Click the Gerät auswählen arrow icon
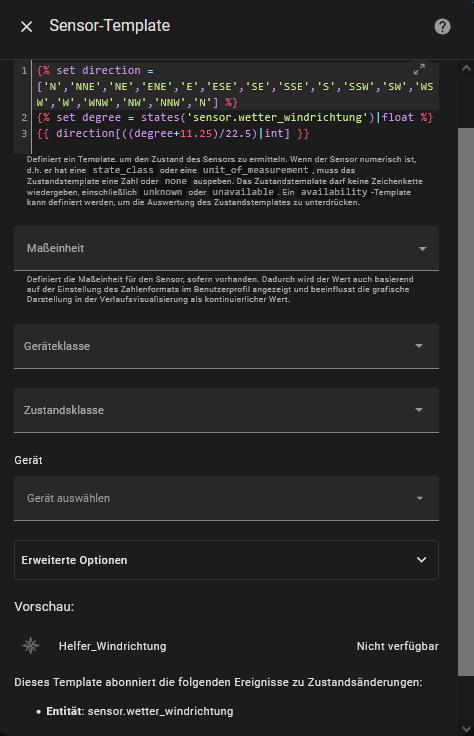This screenshot has width=474, height=736. coord(420,498)
